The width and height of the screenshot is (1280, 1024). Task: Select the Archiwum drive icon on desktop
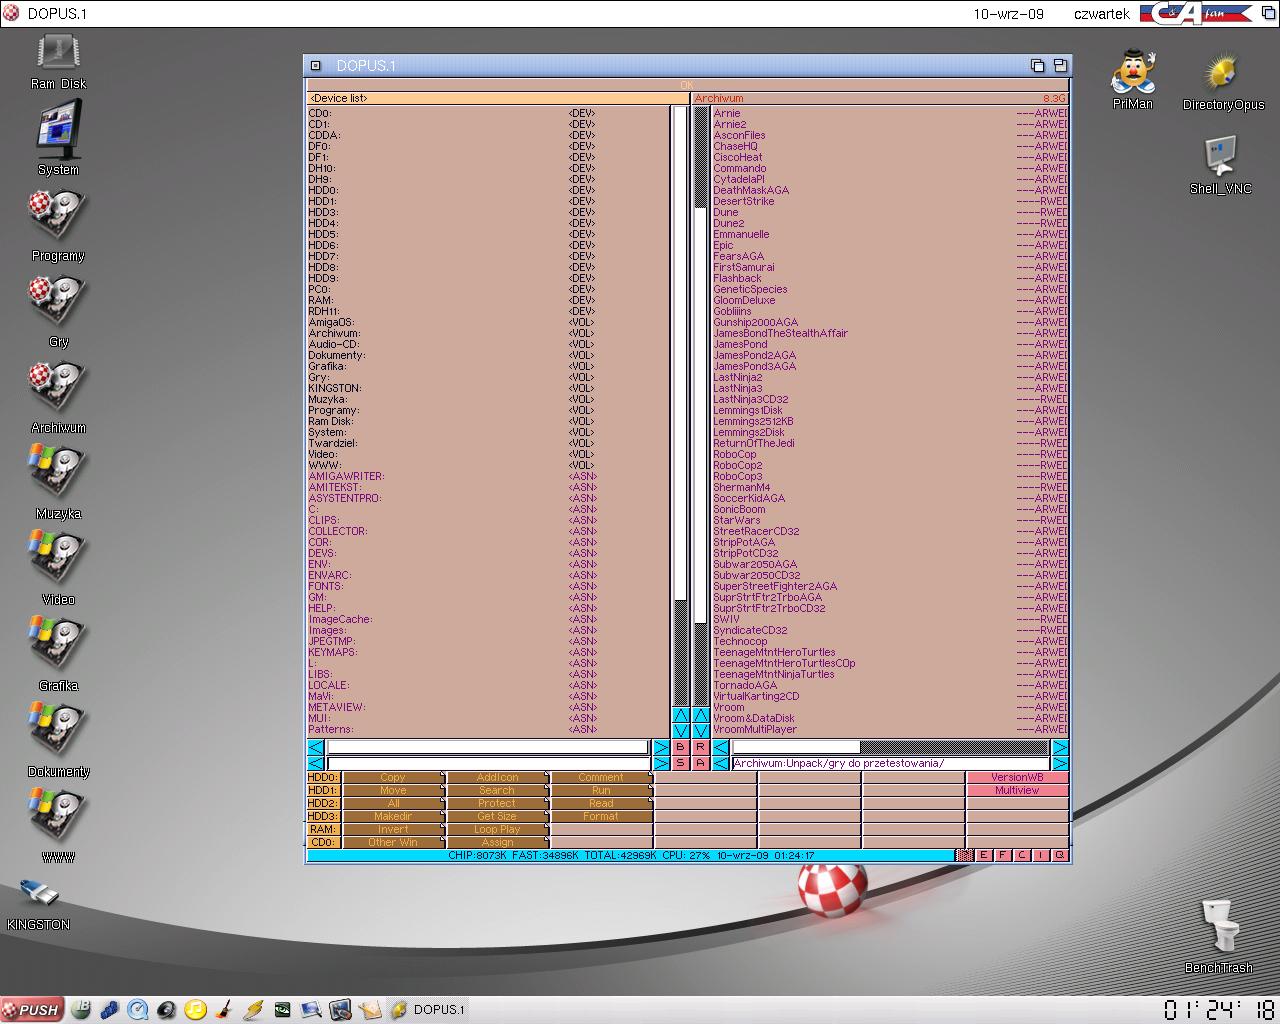click(58, 387)
